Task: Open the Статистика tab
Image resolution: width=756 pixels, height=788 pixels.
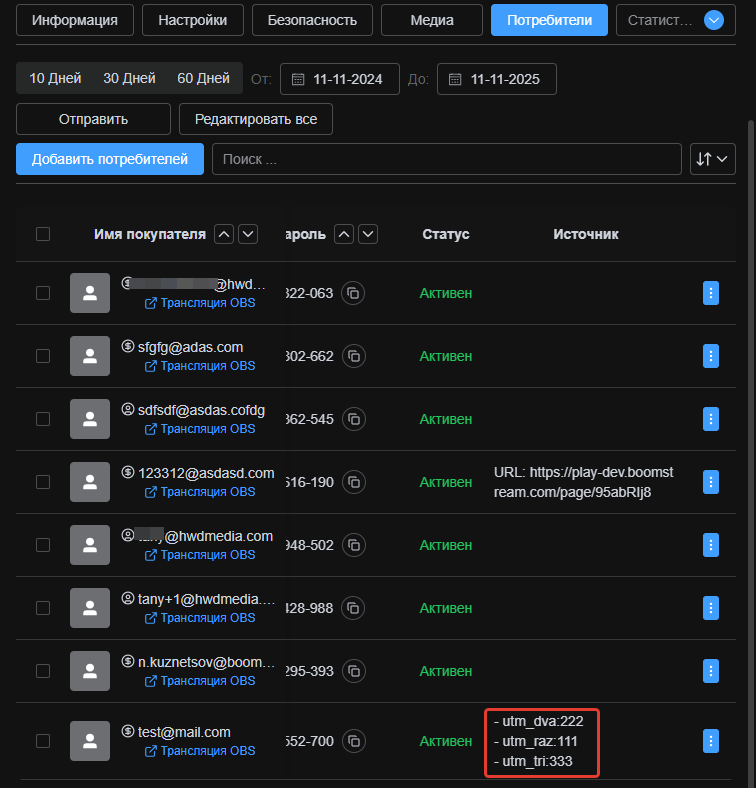Action: (x=659, y=20)
